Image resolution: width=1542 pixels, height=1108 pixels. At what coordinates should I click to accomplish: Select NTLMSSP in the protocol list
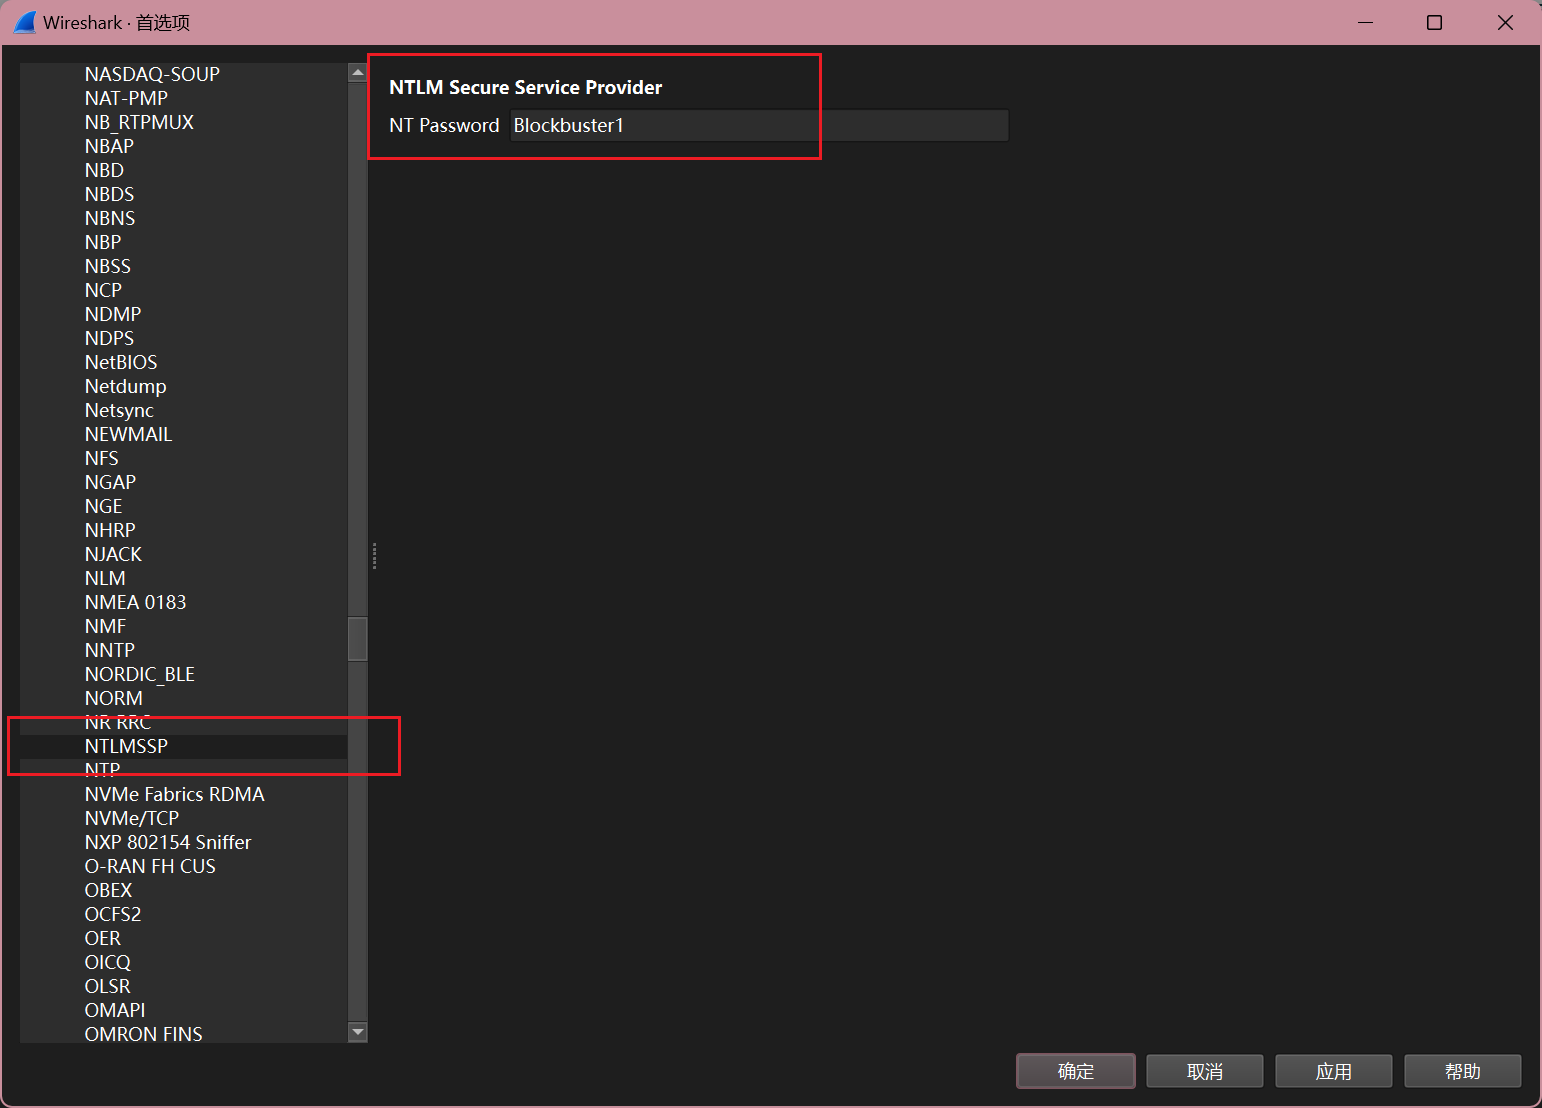(x=126, y=746)
